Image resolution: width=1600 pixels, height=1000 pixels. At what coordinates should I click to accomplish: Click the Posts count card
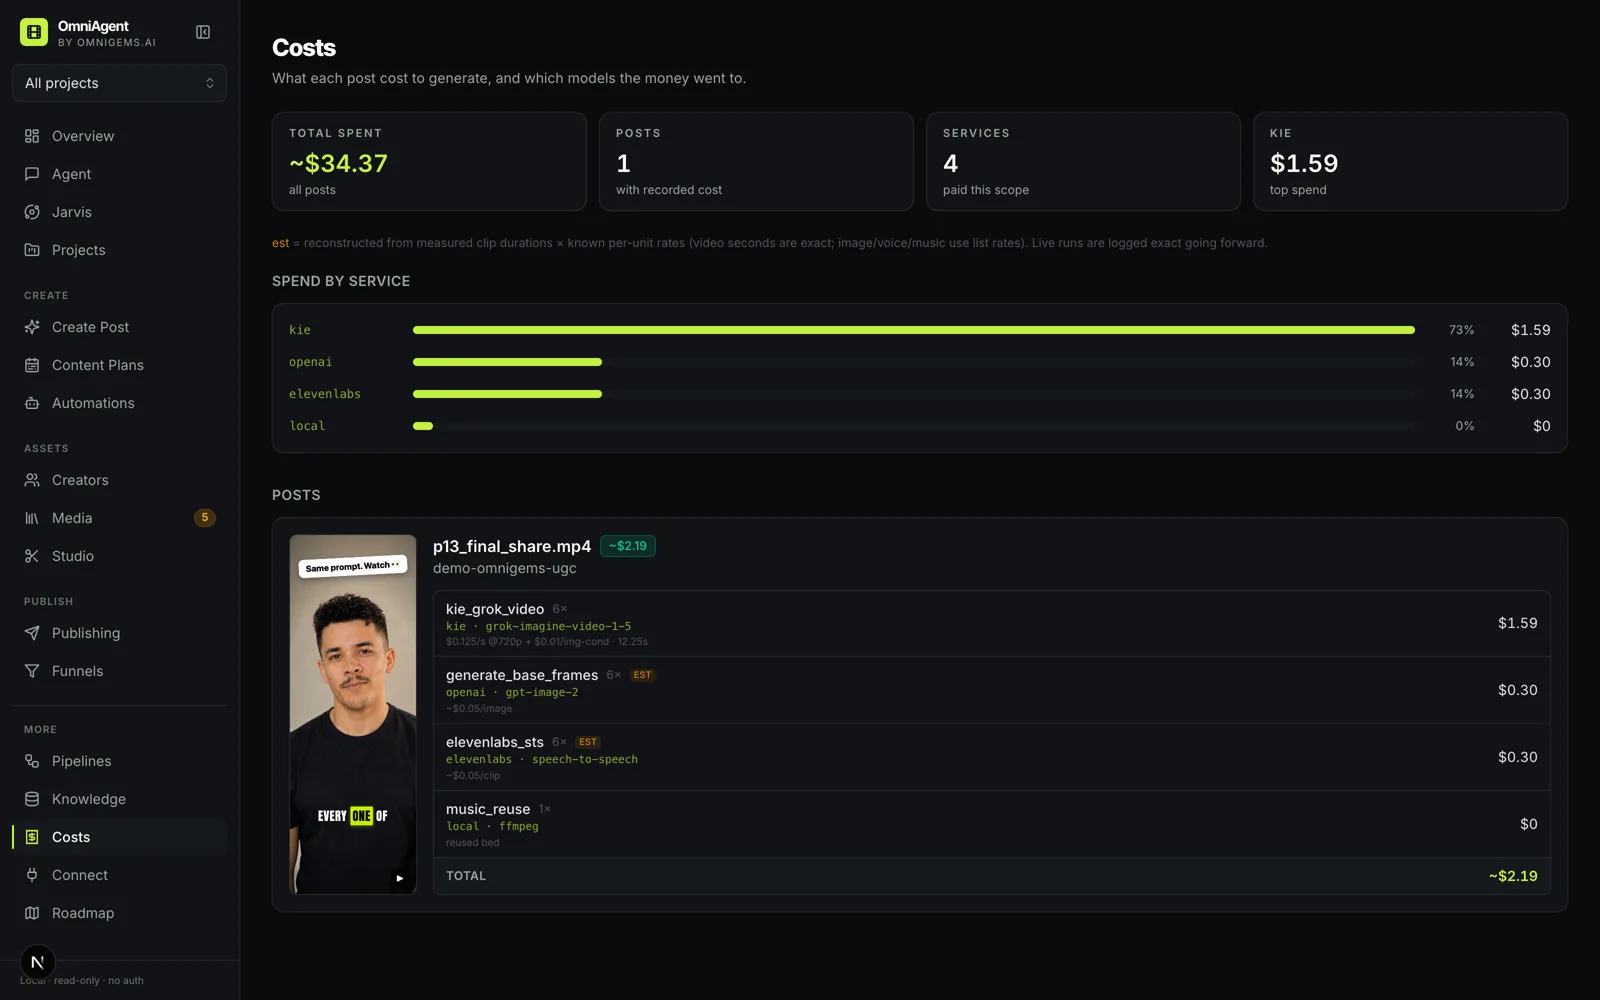(x=756, y=161)
